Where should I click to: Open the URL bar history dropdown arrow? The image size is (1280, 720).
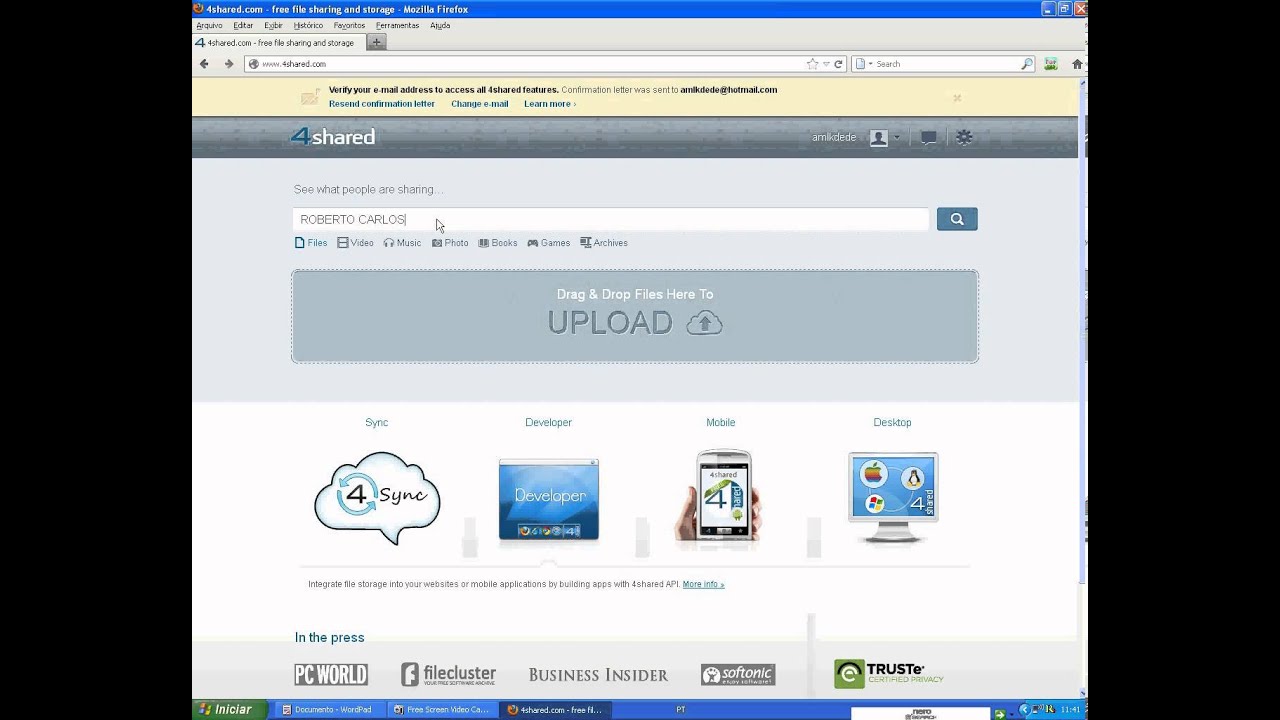click(825, 63)
